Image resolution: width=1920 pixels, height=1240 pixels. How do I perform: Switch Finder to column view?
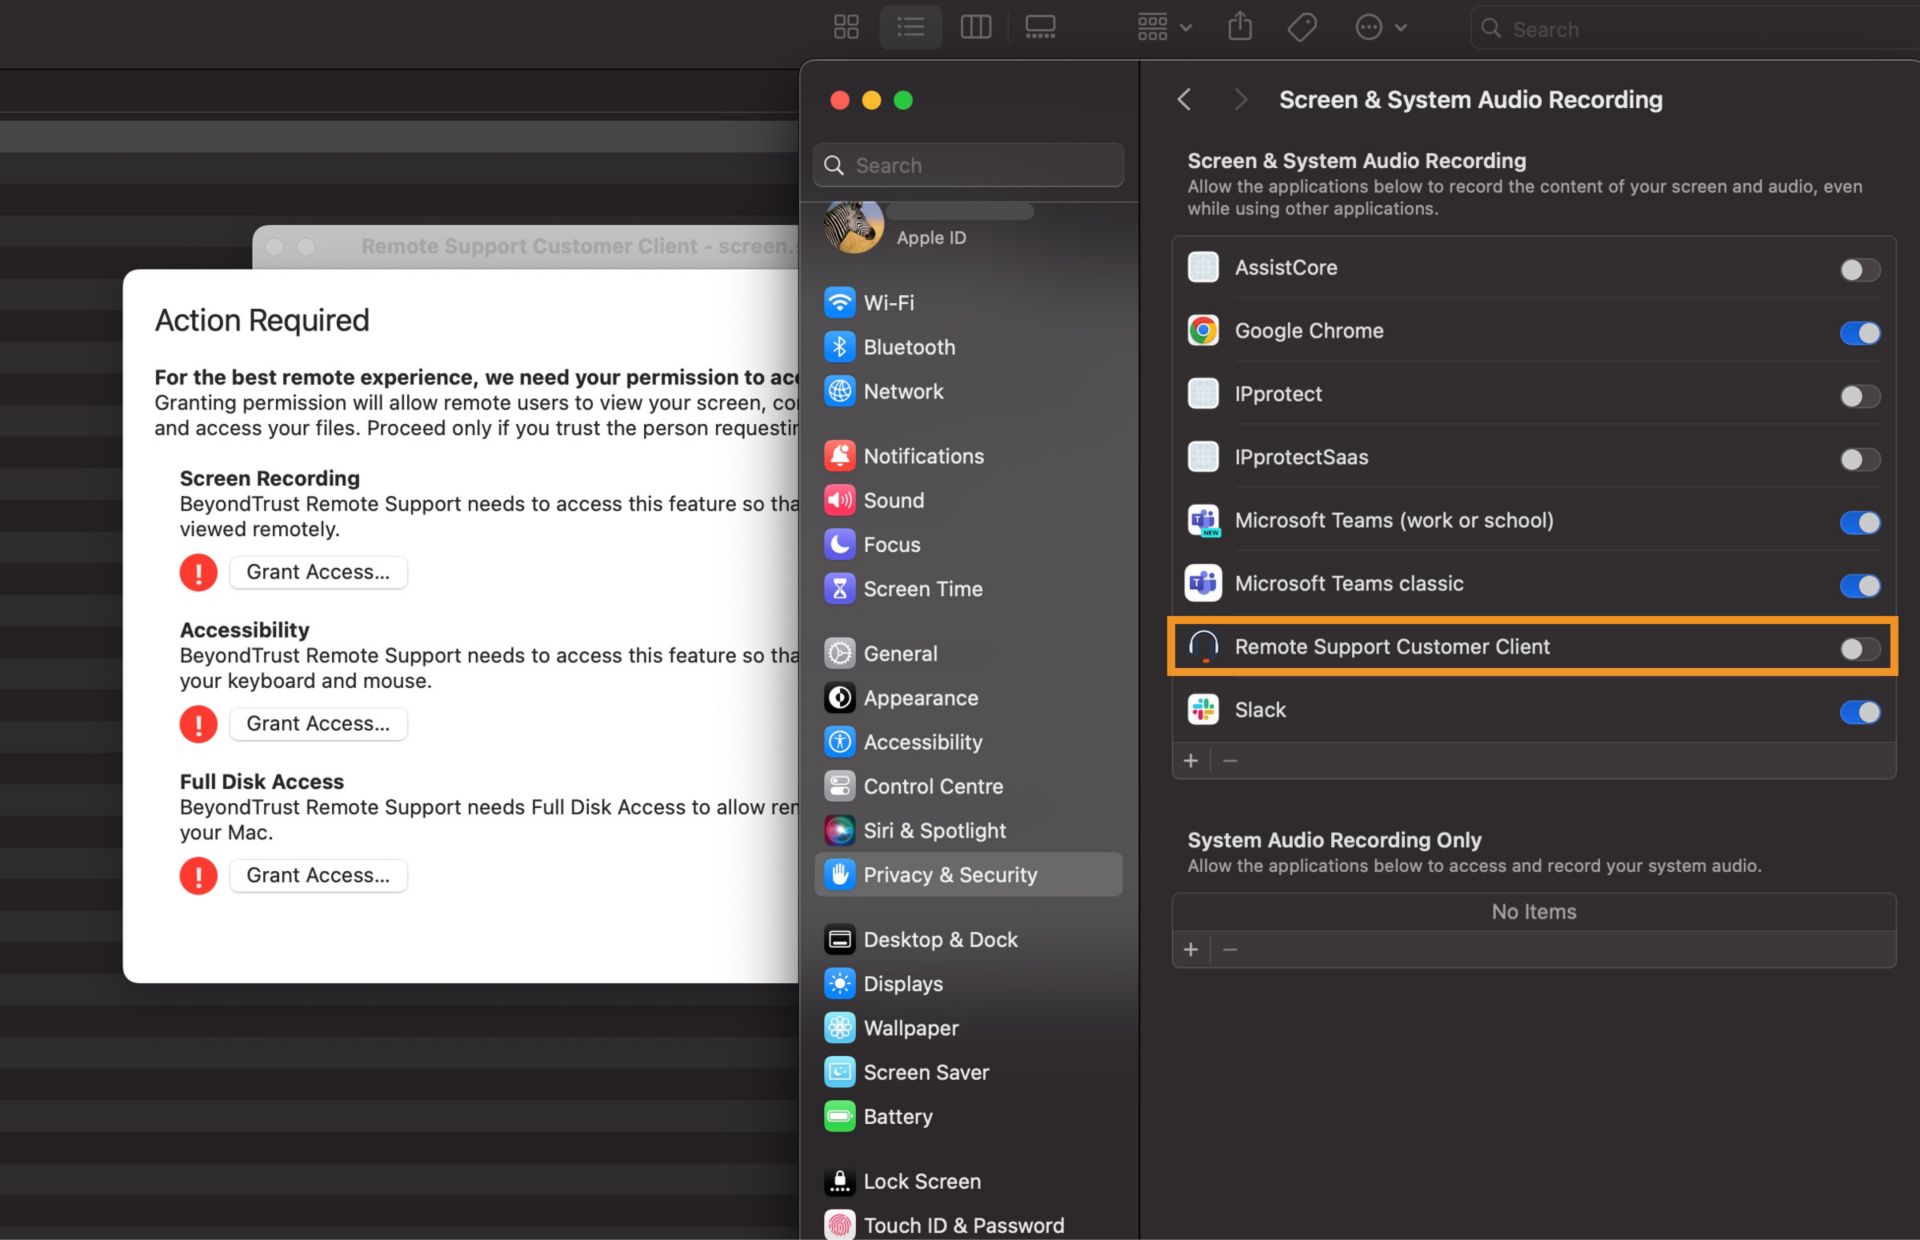[x=975, y=27]
